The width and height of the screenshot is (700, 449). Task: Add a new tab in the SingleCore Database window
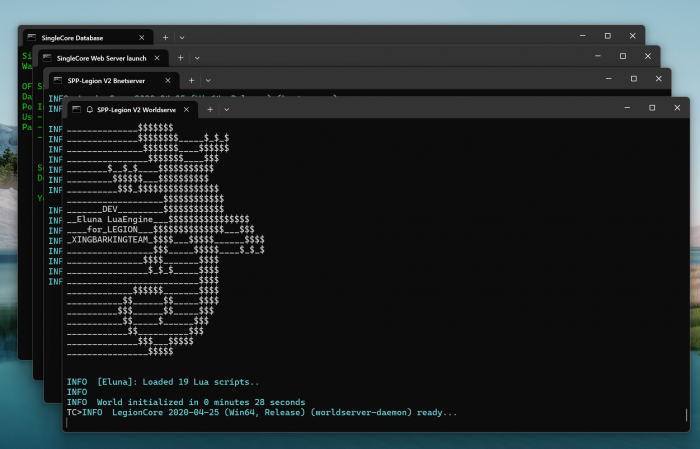[x=165, y=37]
